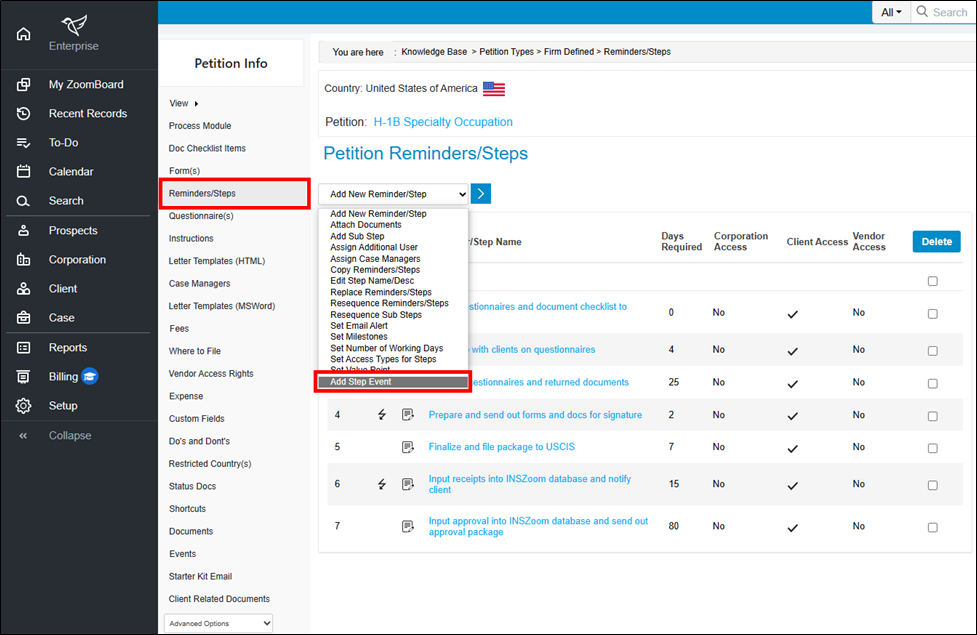Click in the Search input field

click(x=948, y=12)
